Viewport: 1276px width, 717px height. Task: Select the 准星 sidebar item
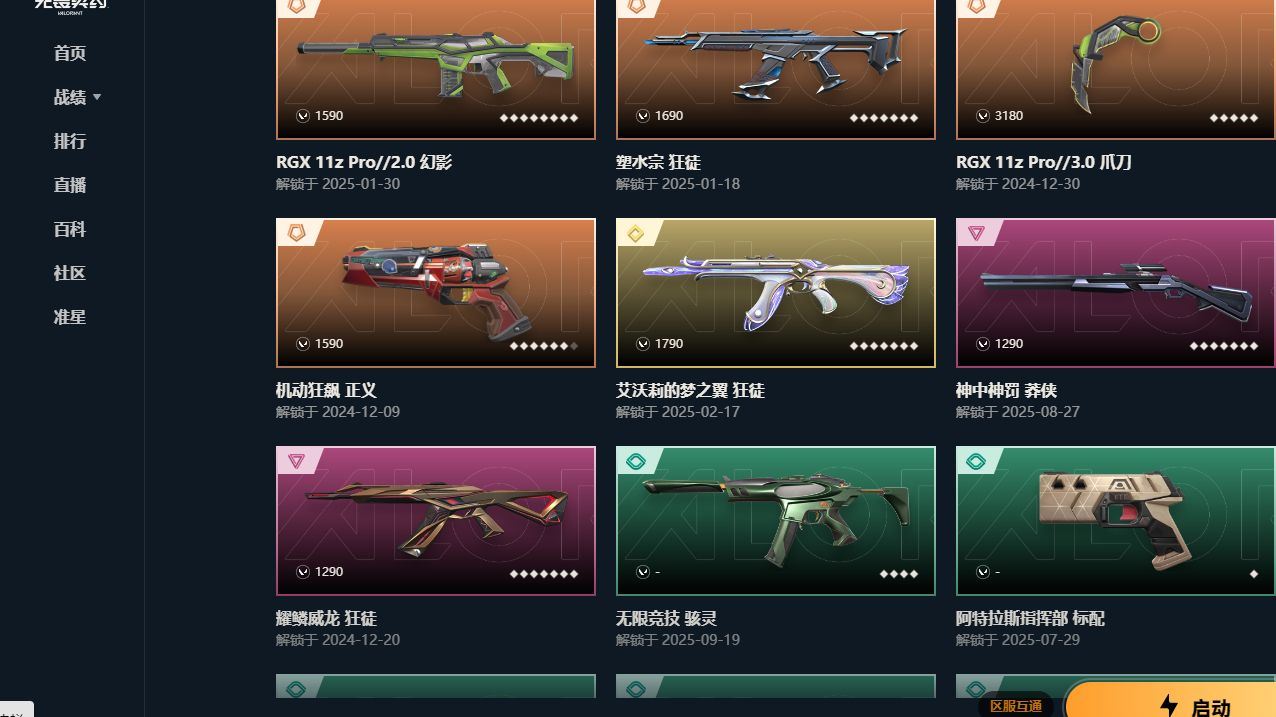click(x=70, y=317)
